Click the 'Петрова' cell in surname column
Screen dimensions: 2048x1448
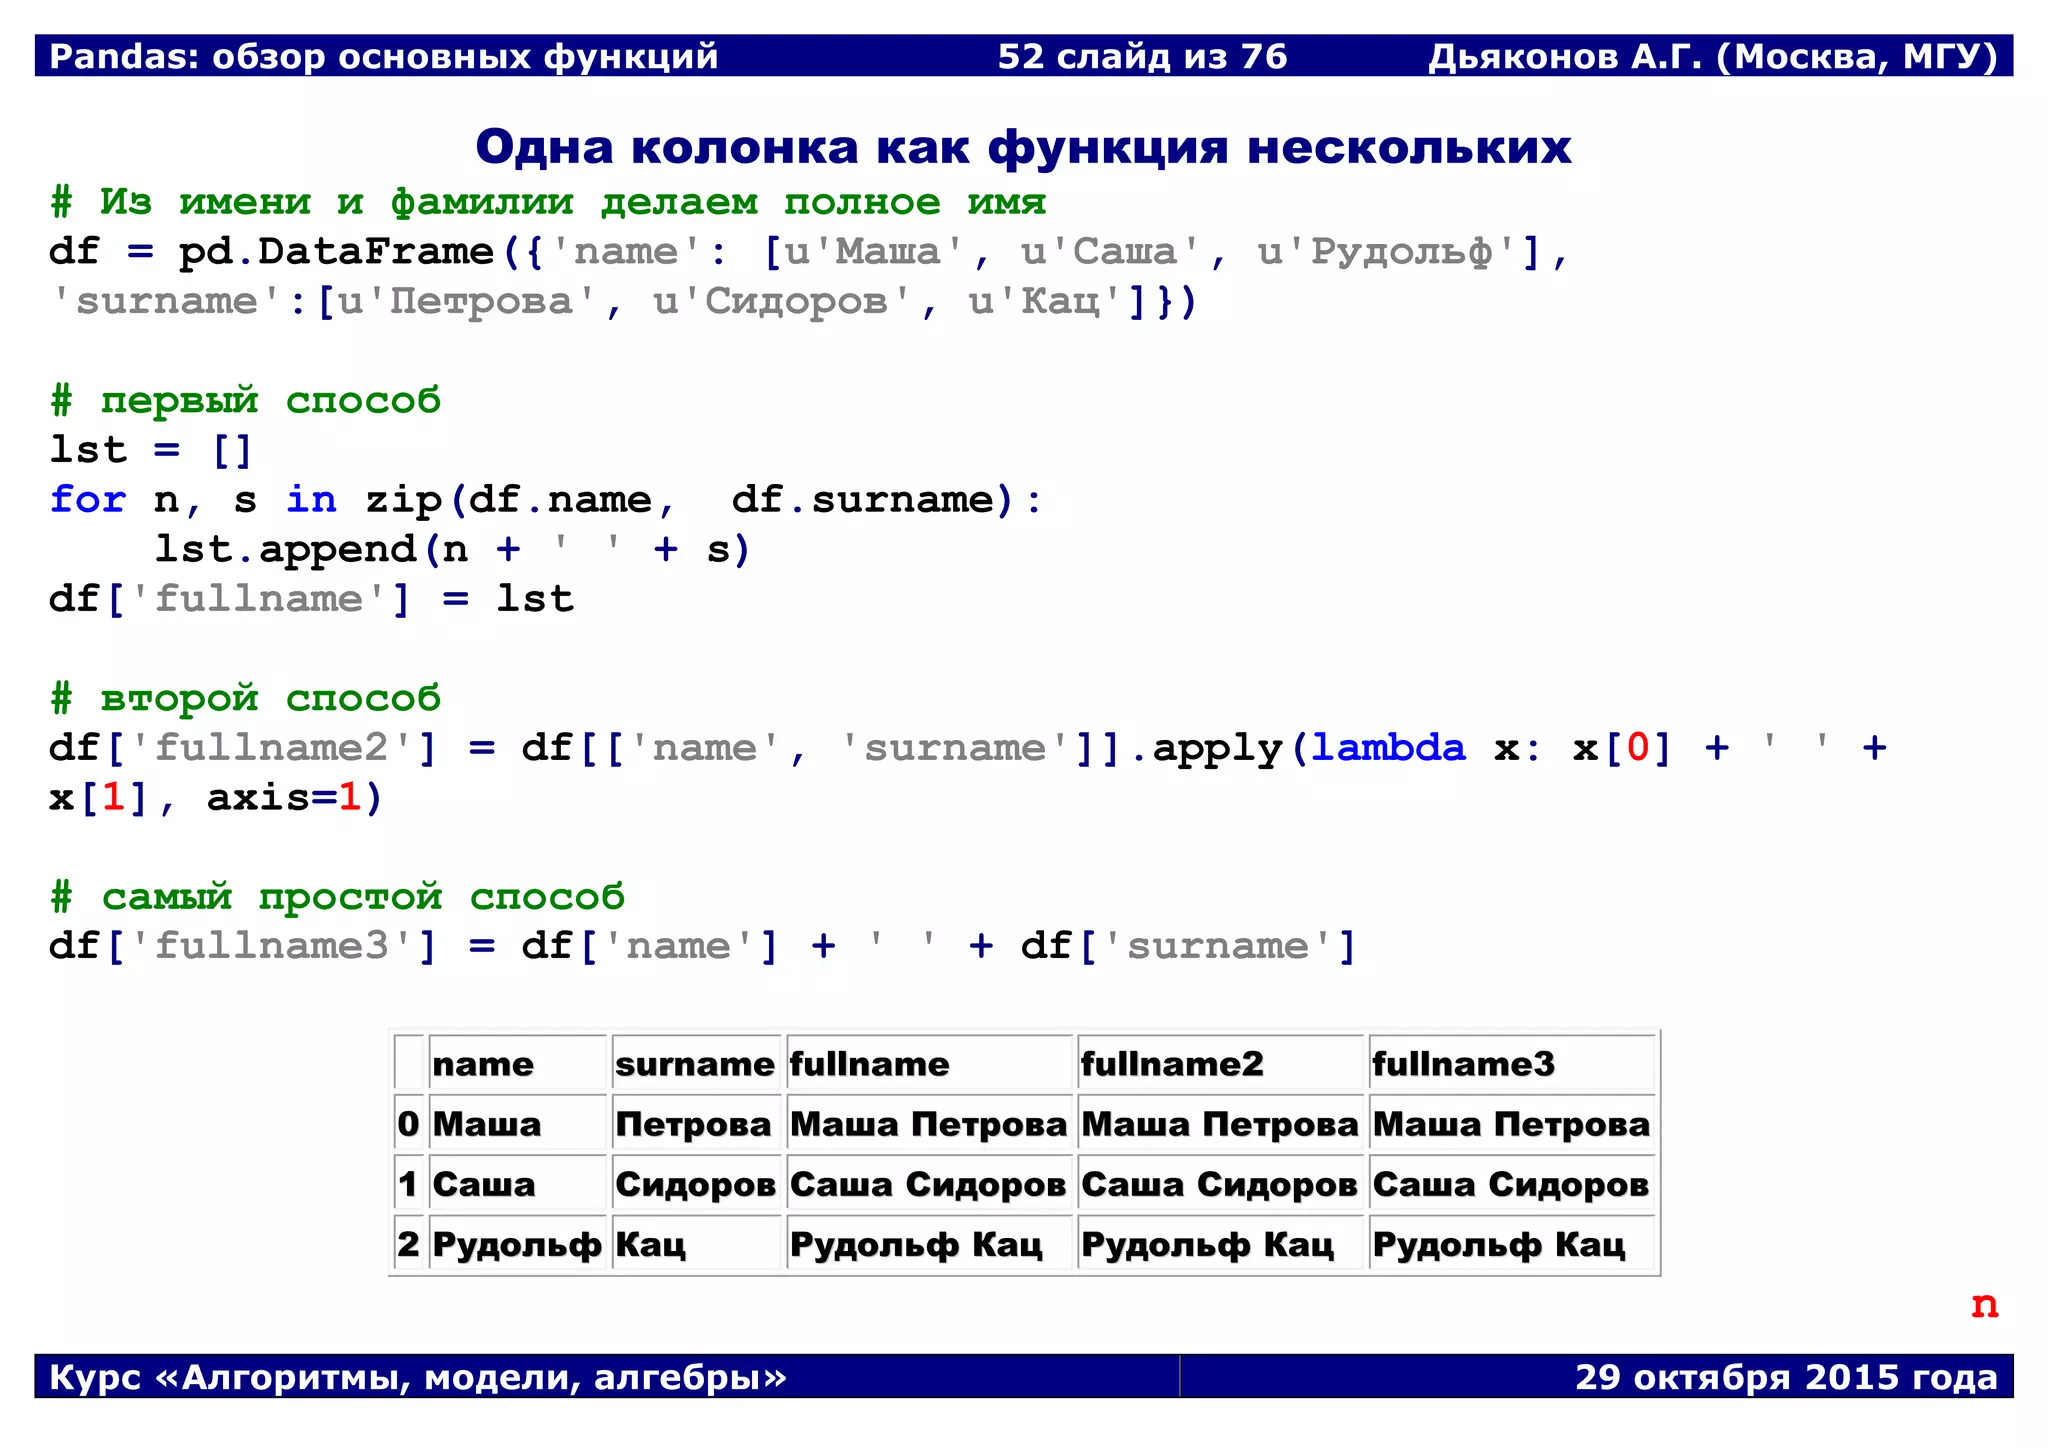pos(696,1123)
